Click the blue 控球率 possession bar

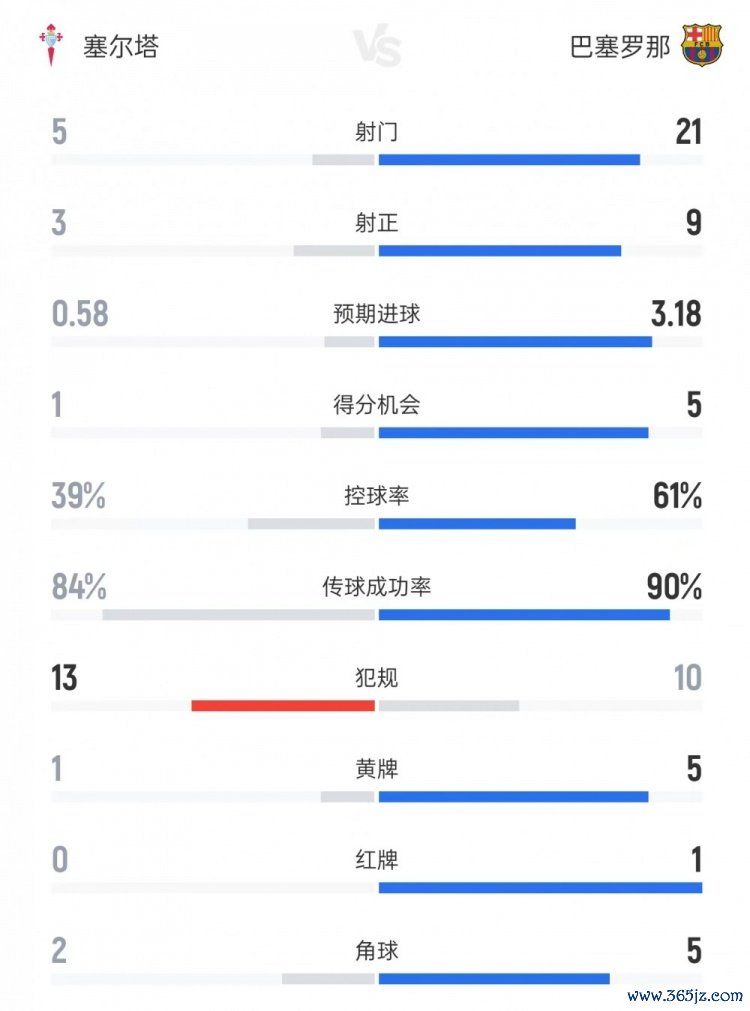477,523
